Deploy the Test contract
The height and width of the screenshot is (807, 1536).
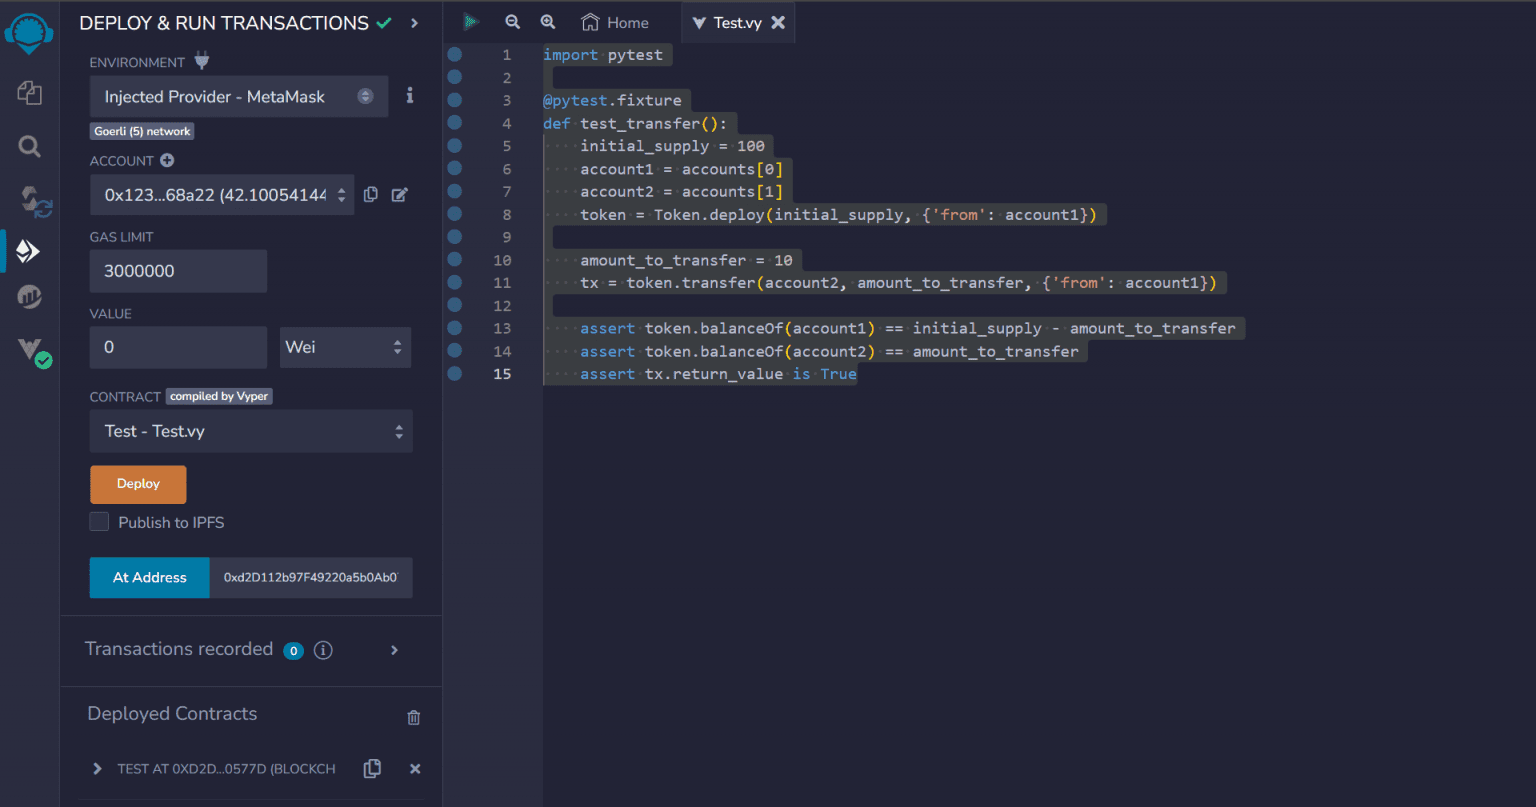138,483
